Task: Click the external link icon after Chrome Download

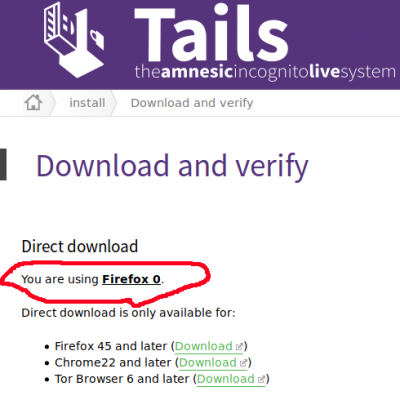Action: 243,363
